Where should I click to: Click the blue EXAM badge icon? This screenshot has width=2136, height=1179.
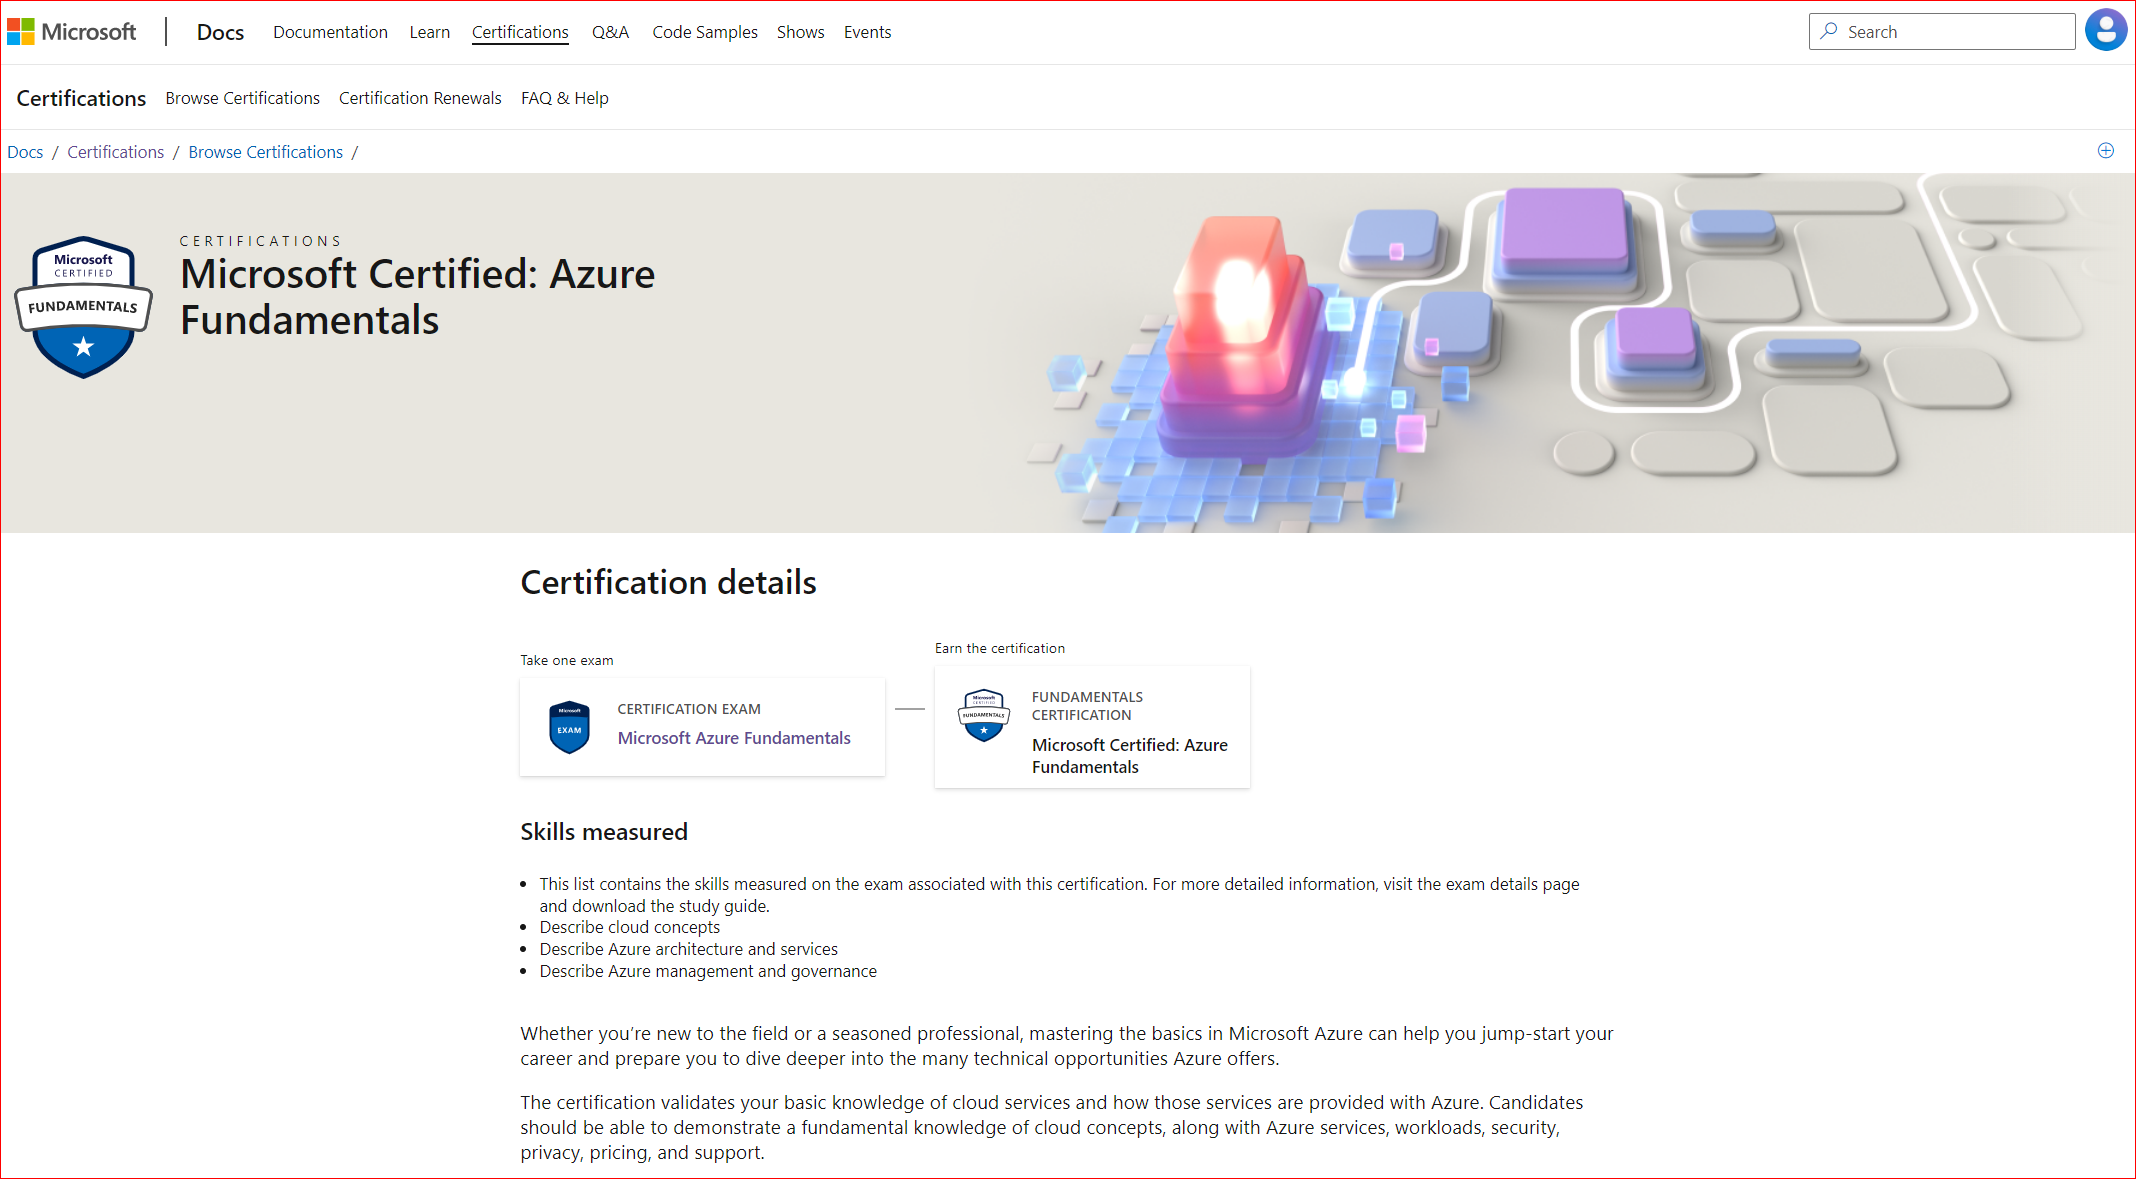pyautogui.click(x=569, y=727)
